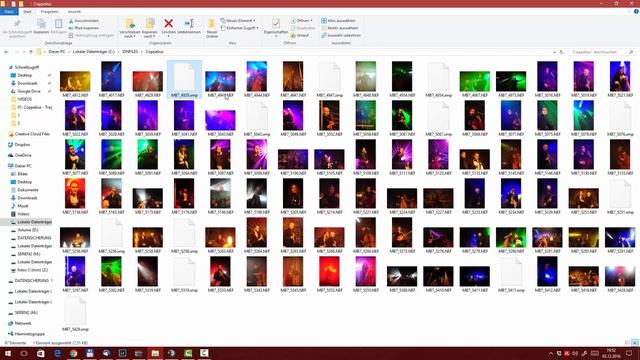
Task: Select the MB7_5428.xmp file in last row
Action: (x=75, y=313)
